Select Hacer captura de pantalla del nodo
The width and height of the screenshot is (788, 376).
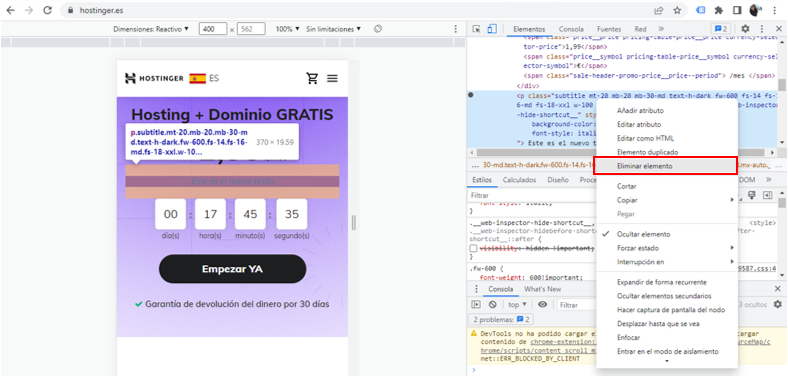tap(667, 310)
